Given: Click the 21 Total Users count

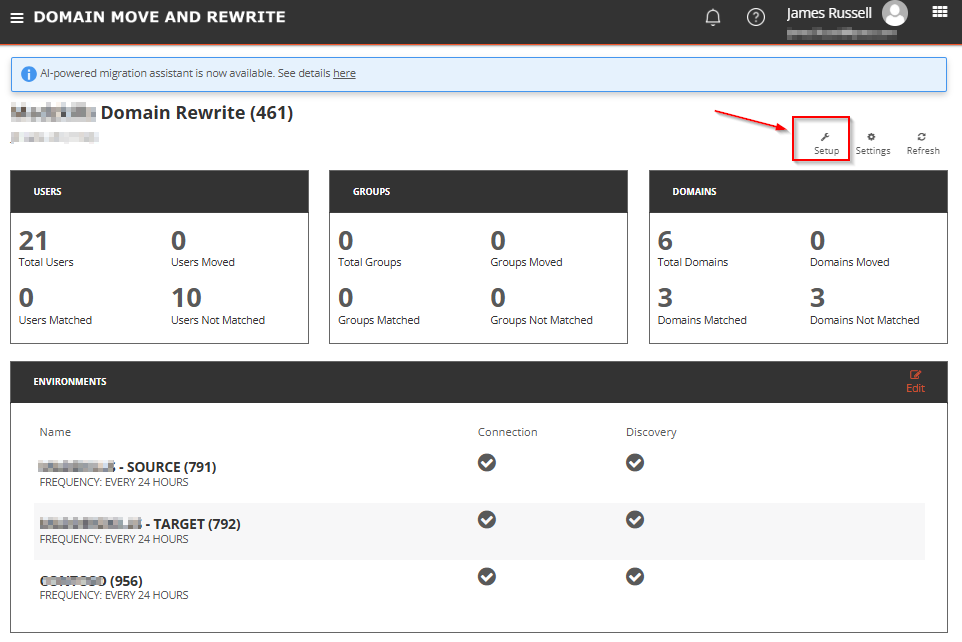Looking at the screenshot, I should pyautogui.click(x=33, y=241).
